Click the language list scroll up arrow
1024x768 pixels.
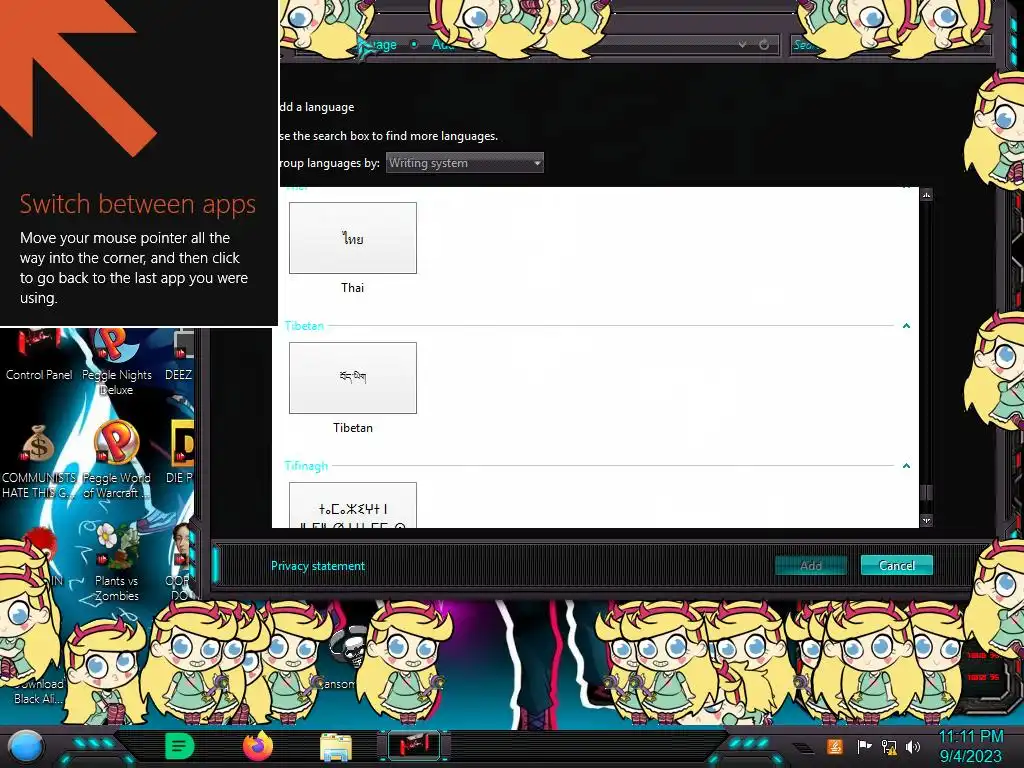tap(926, 195)
